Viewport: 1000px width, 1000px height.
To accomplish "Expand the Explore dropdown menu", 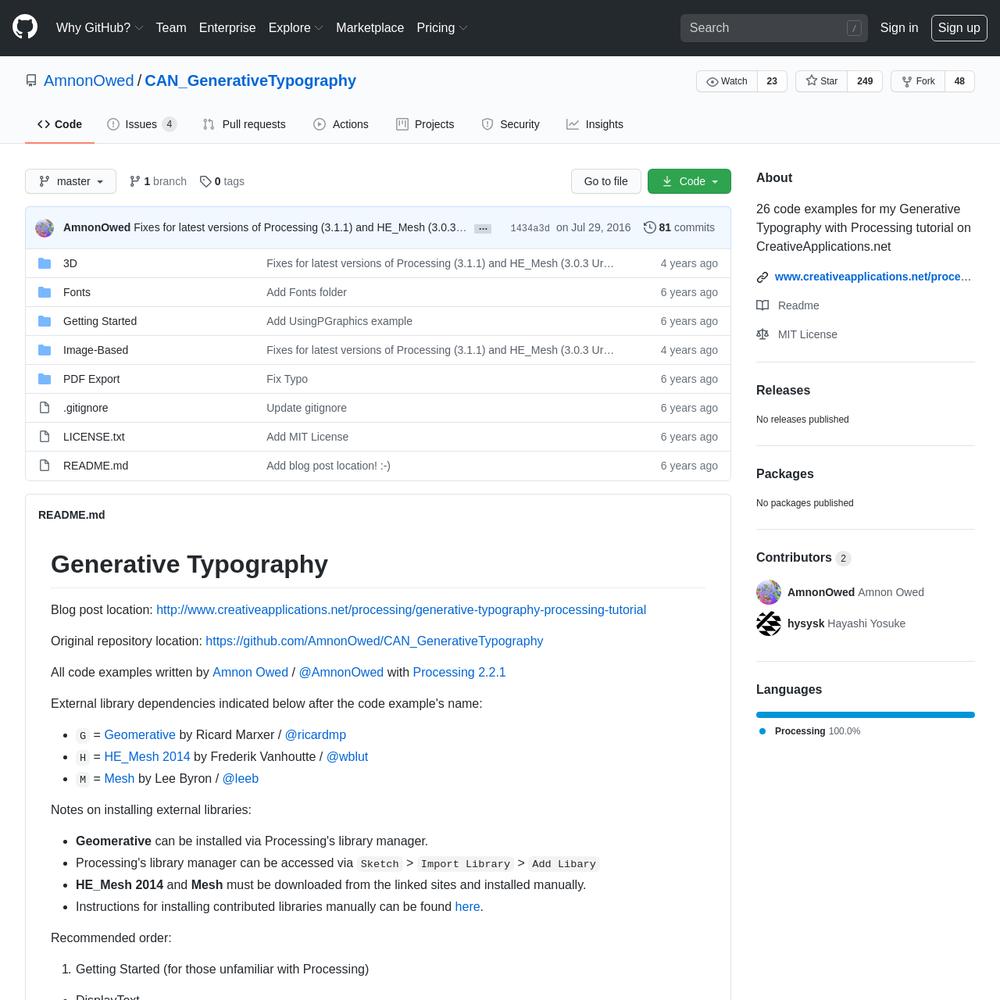I will click(x=296, y=28).
